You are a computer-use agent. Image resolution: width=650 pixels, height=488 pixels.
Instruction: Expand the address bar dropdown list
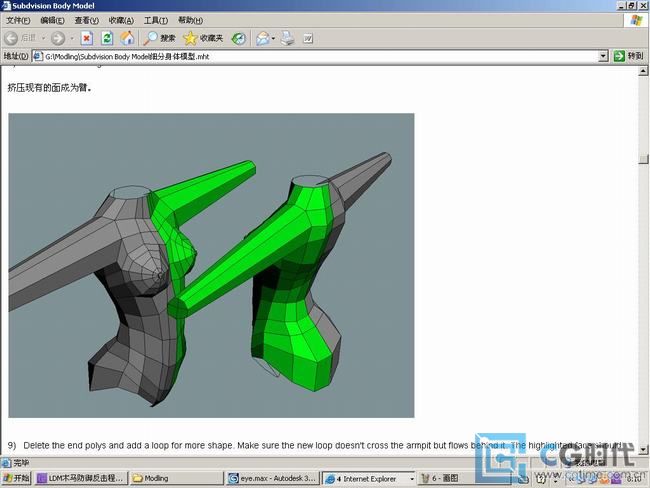coord(603,56)
